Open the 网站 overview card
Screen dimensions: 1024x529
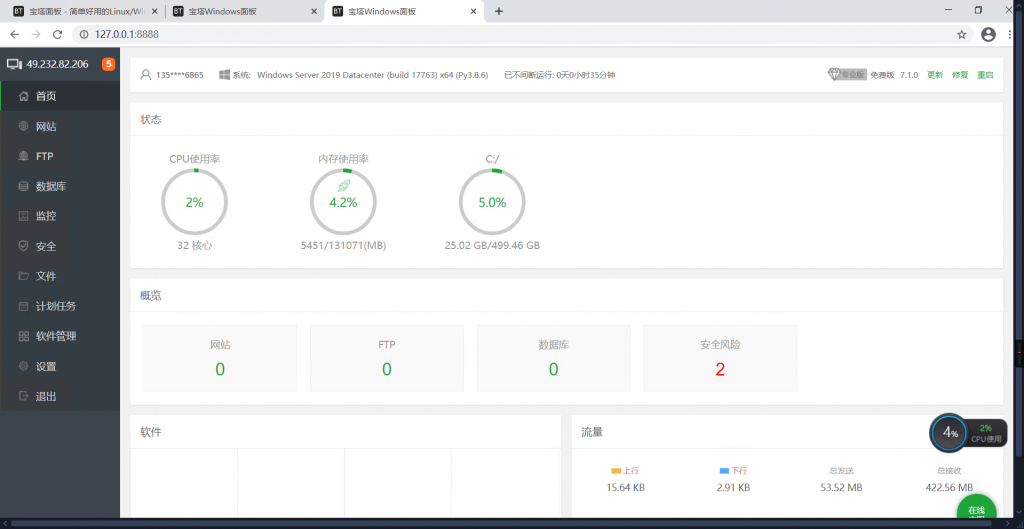(x=220, y=358)
